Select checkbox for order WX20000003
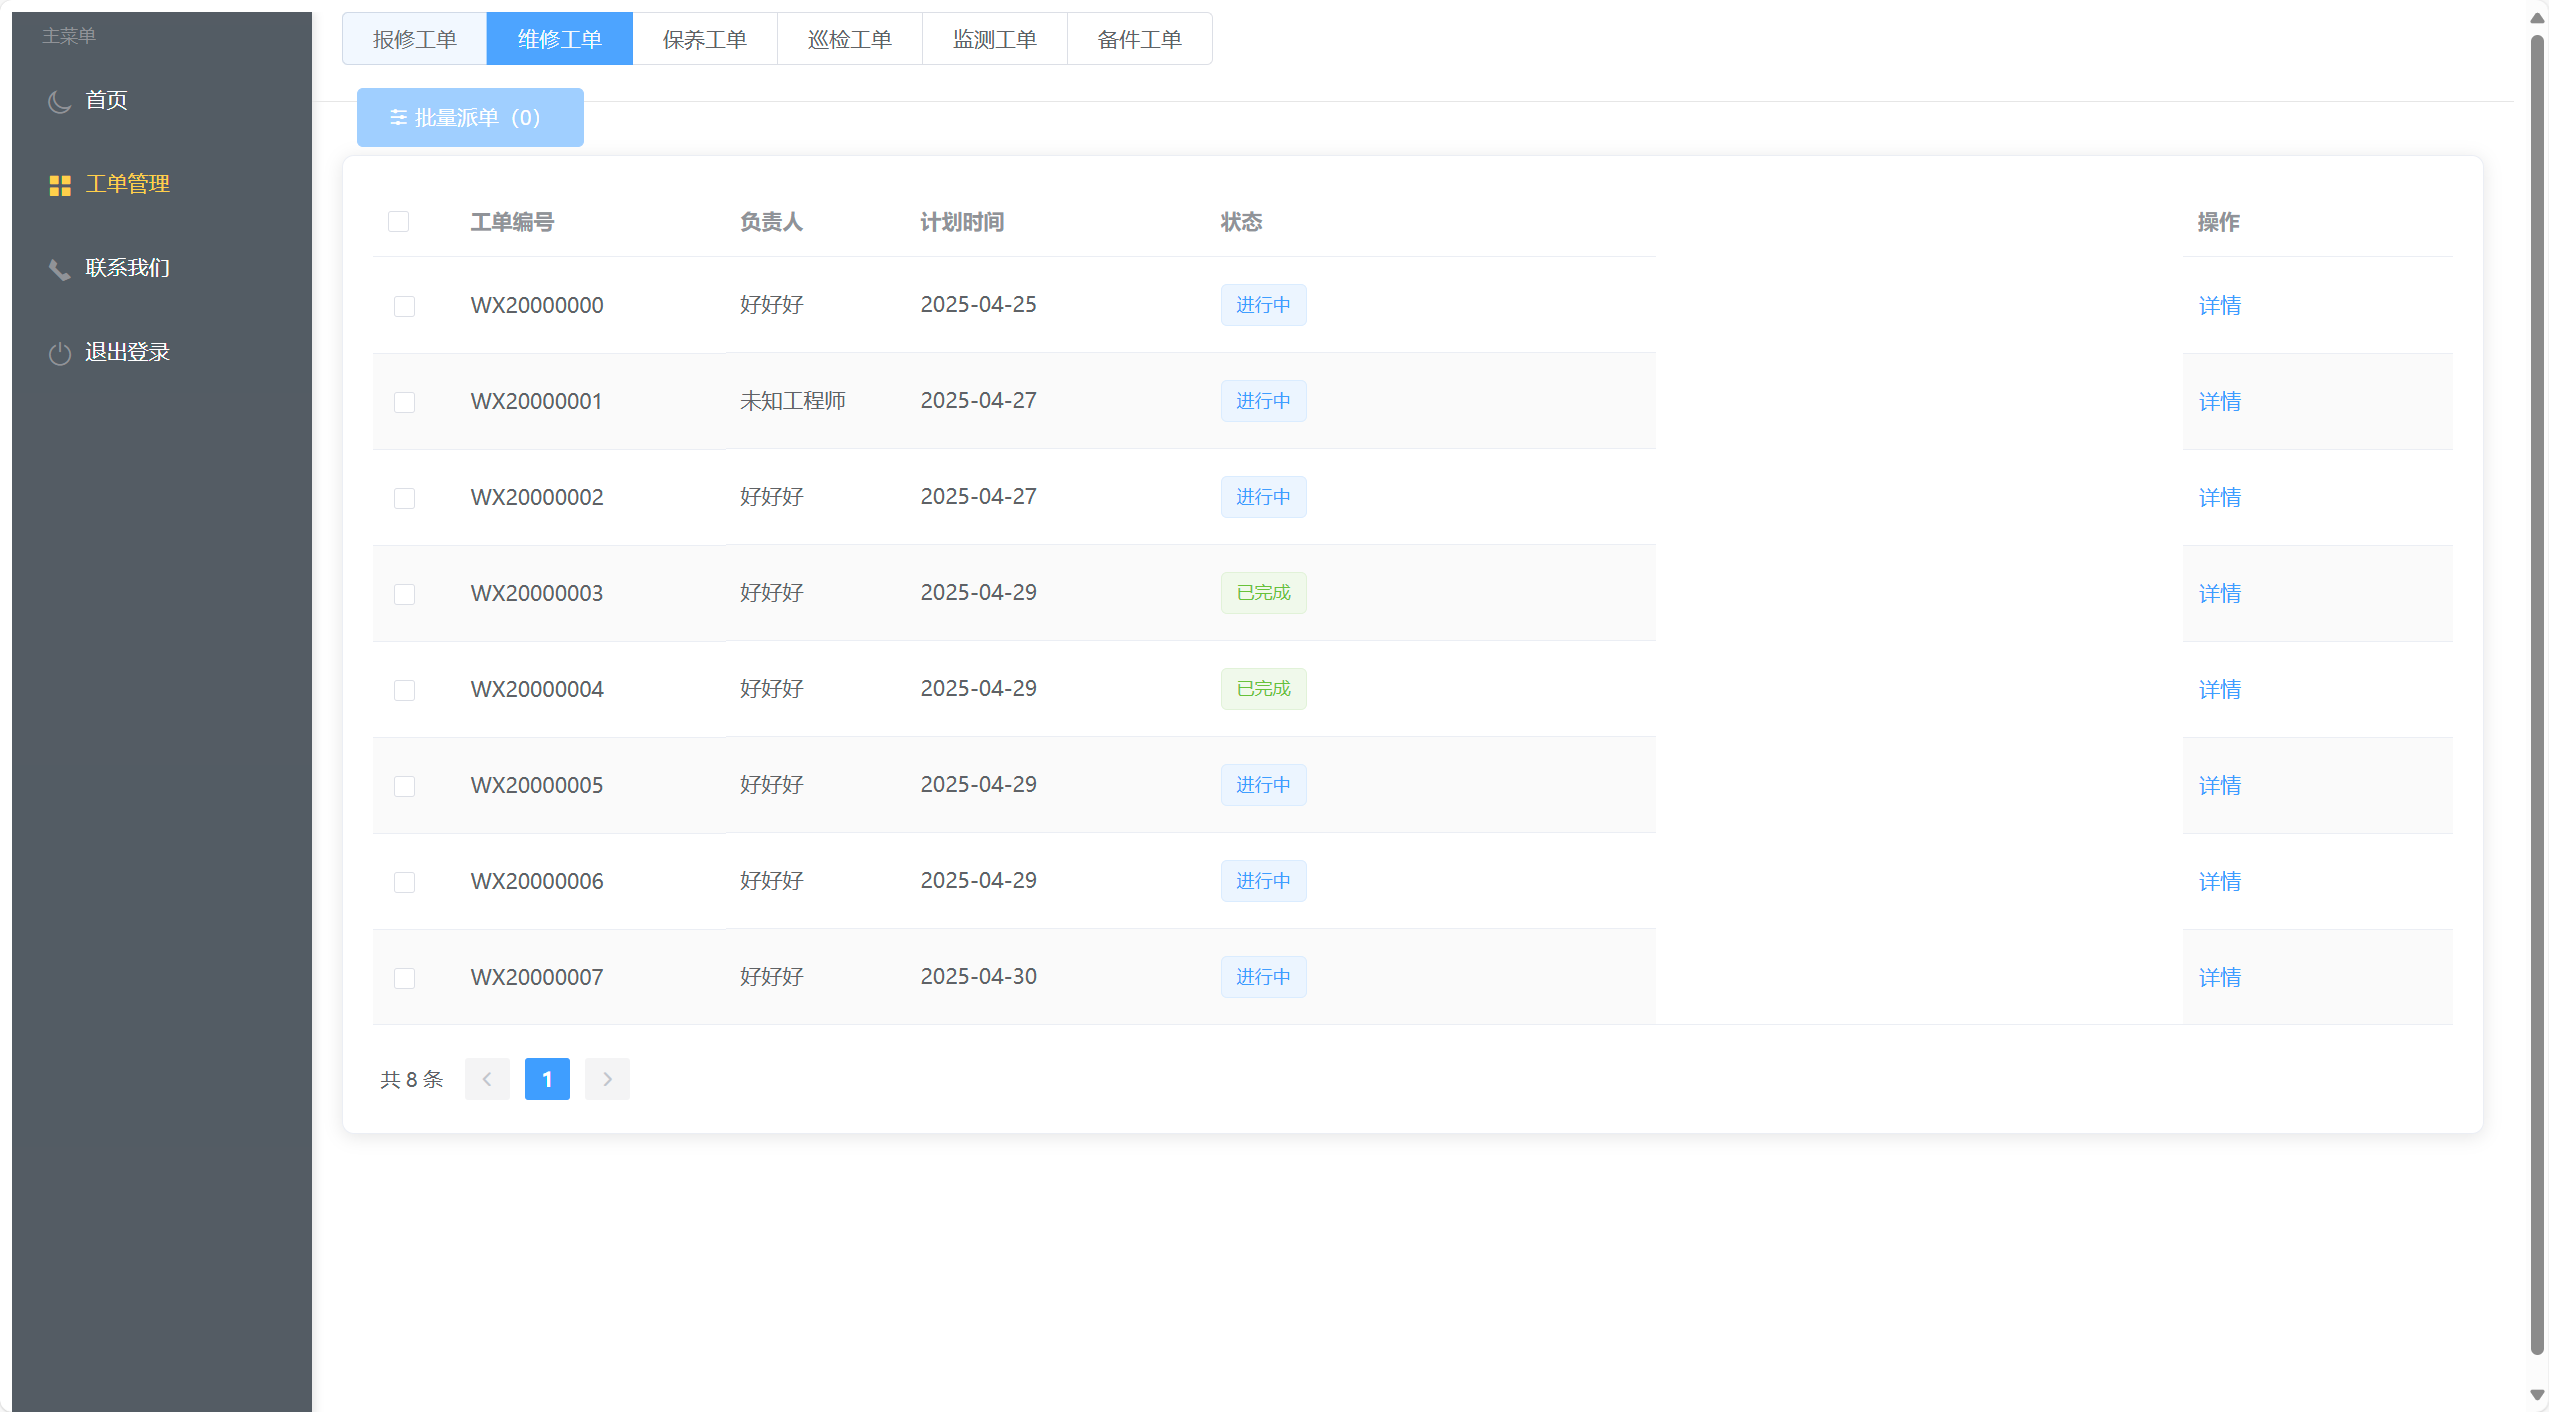2549x1412 pixels. coord(404,593)
